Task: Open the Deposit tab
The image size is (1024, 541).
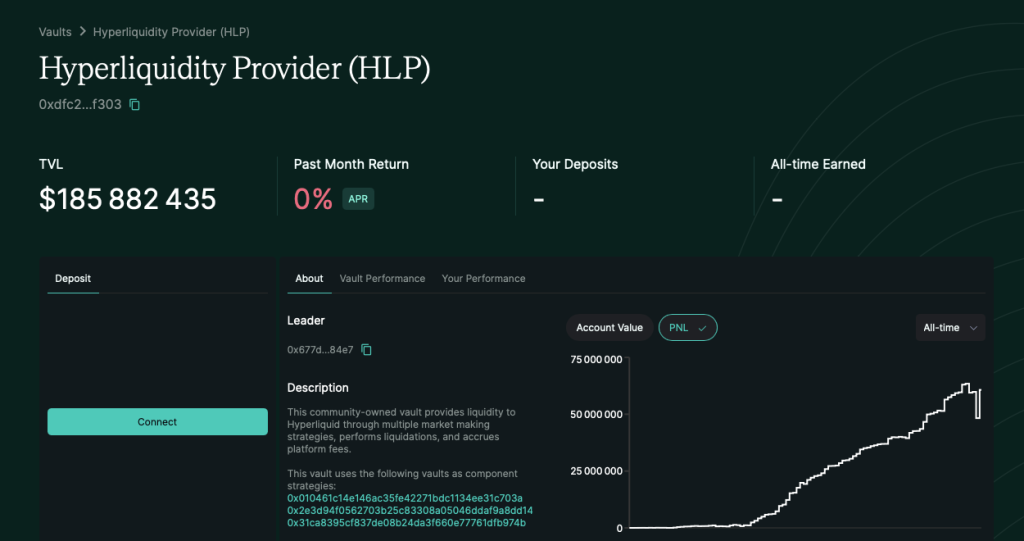Action: pos(72,278)
